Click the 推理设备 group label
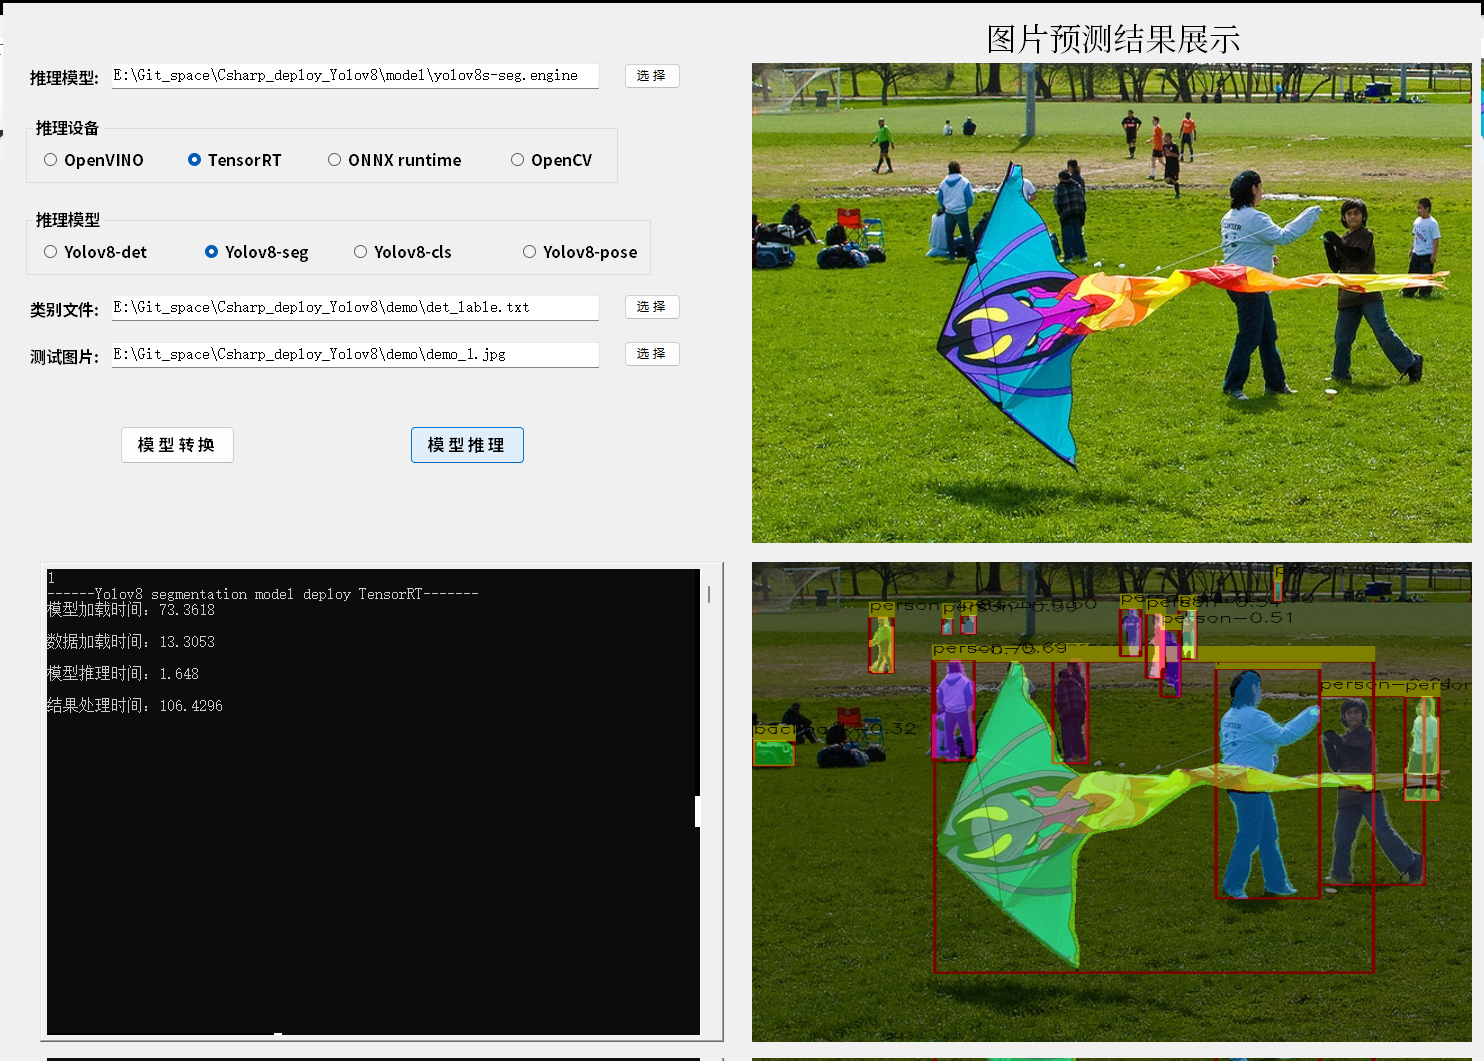The image size is (1484, 1061). pyautogui.click(x=68, y=128)
